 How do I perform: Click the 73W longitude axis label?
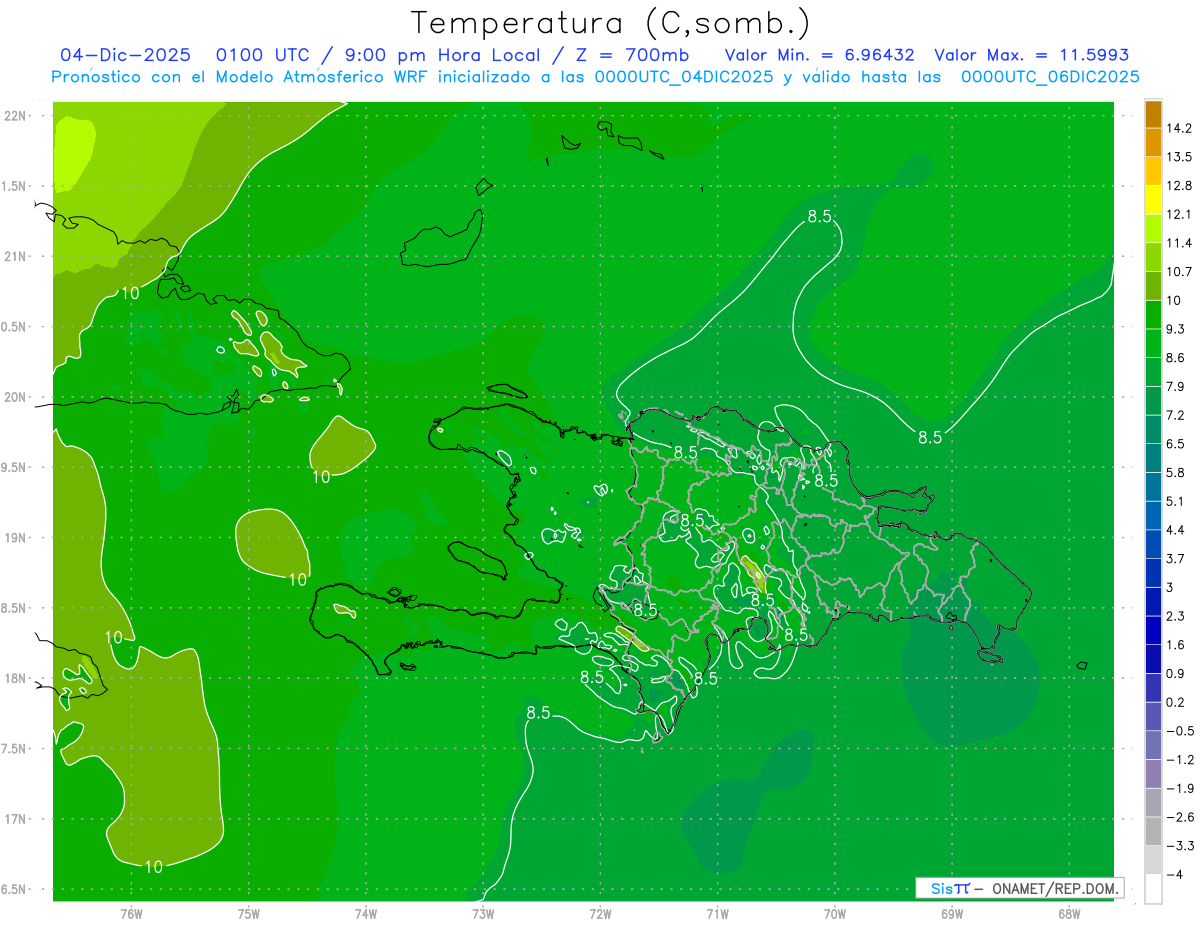(x=483, y=913)
